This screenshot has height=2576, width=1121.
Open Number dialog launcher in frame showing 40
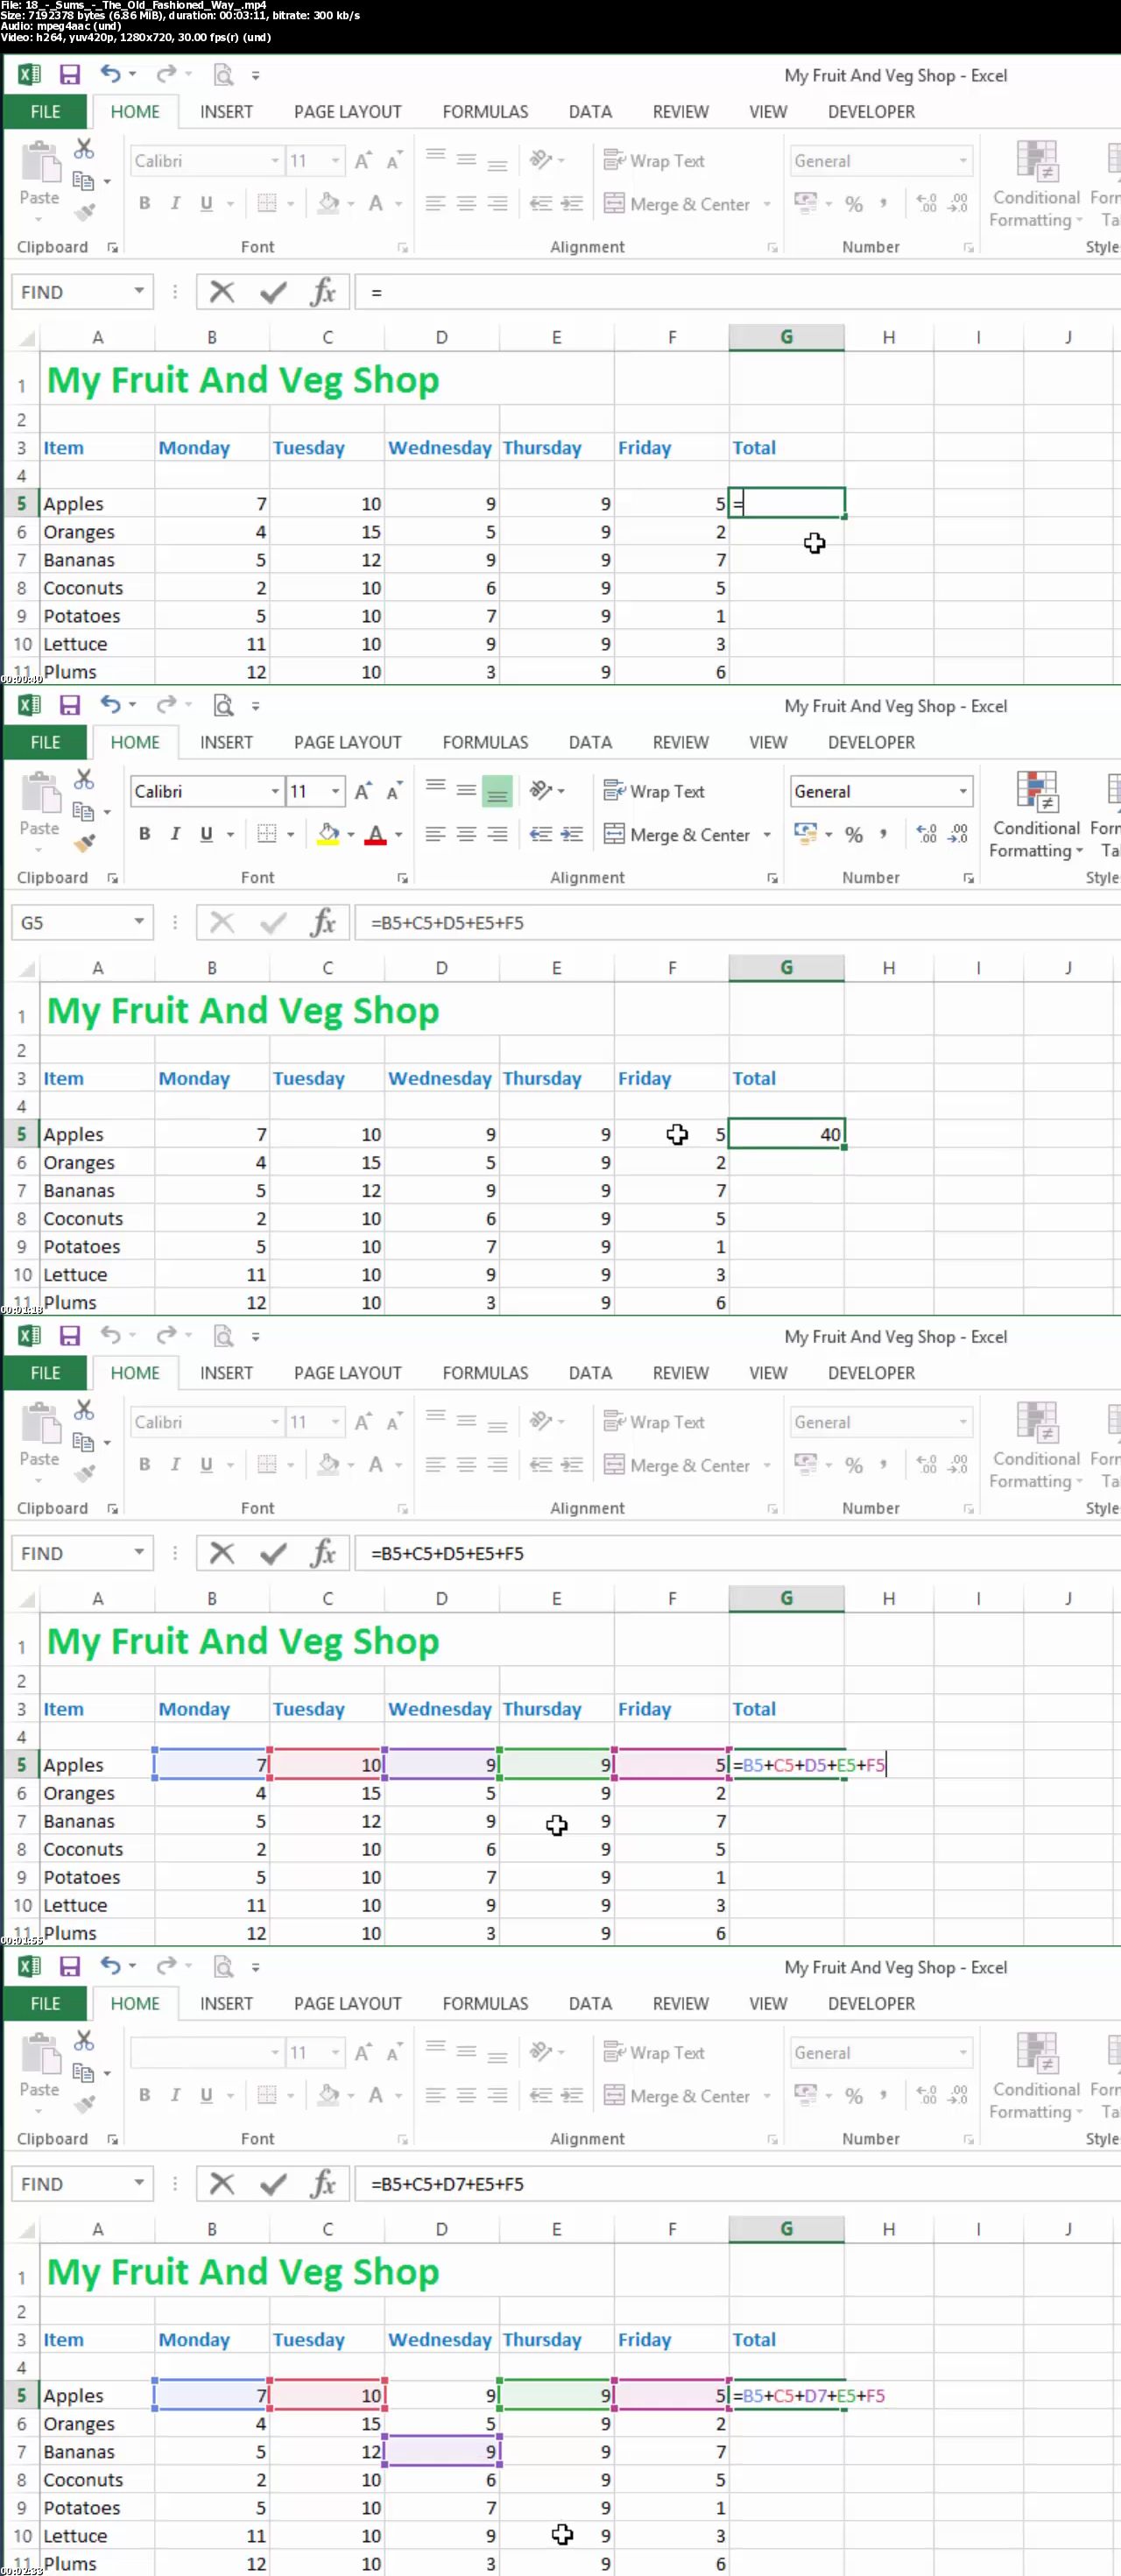[x=968, y=878]
